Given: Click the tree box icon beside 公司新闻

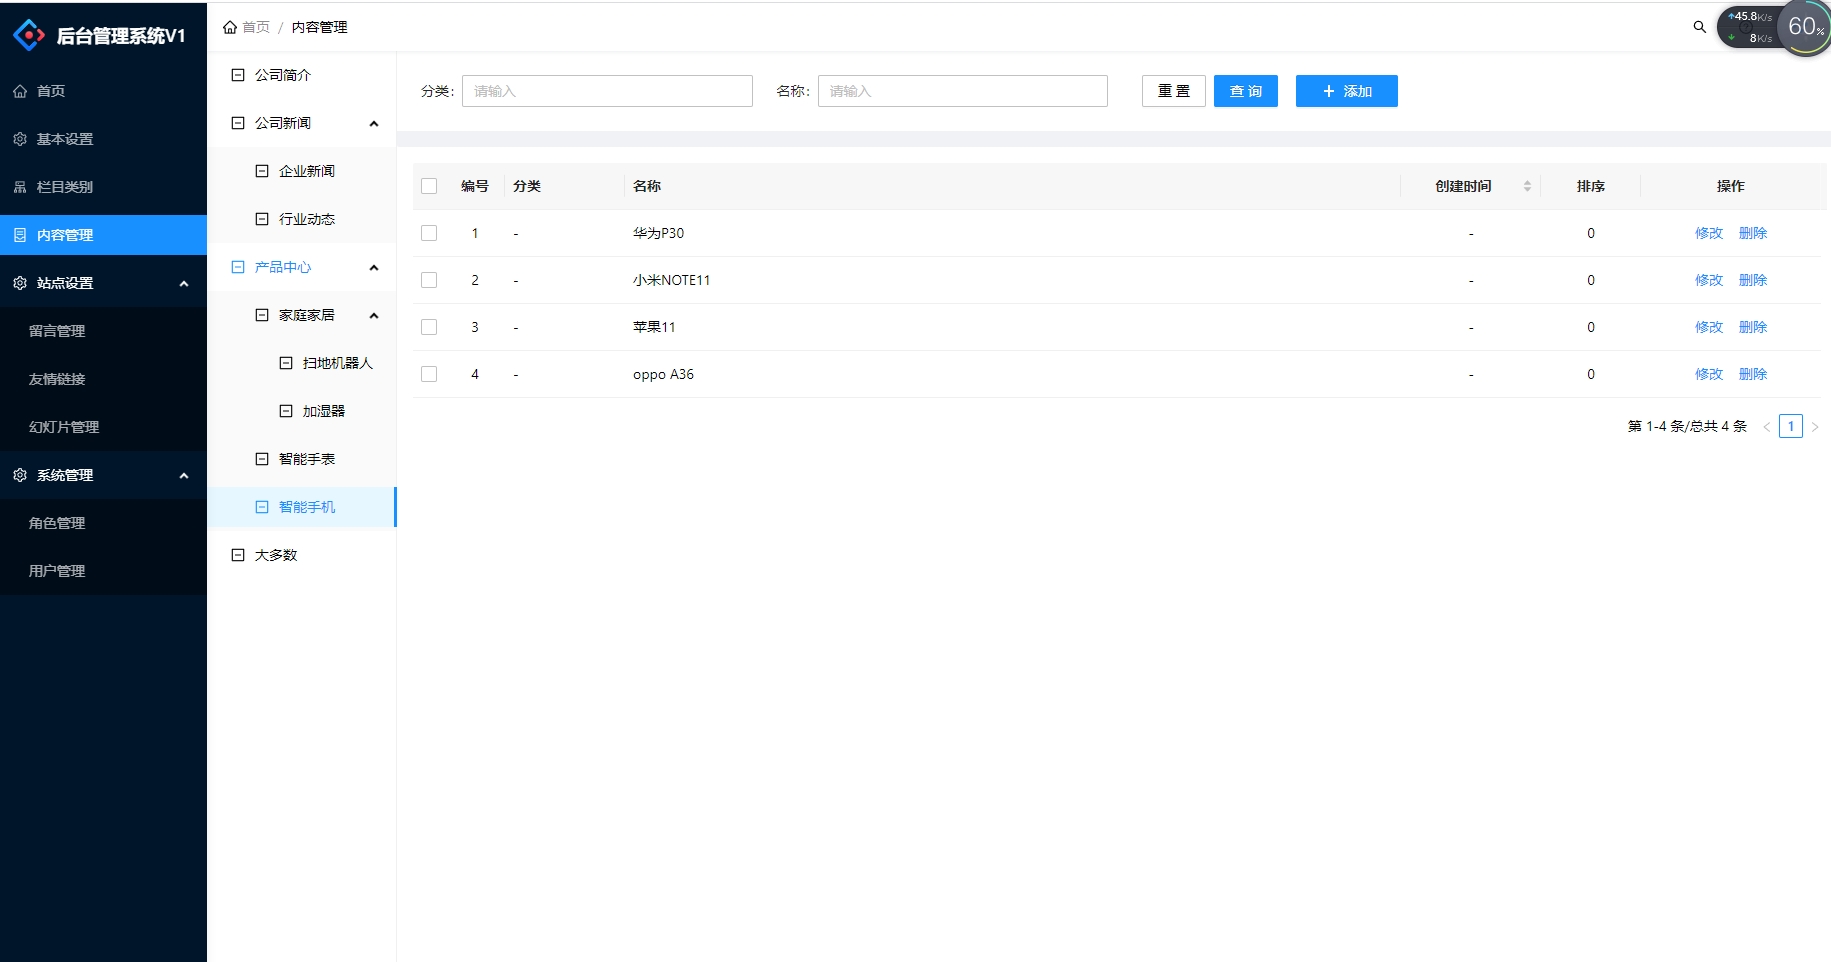Looking at the screenshot, I should (238, 123).
